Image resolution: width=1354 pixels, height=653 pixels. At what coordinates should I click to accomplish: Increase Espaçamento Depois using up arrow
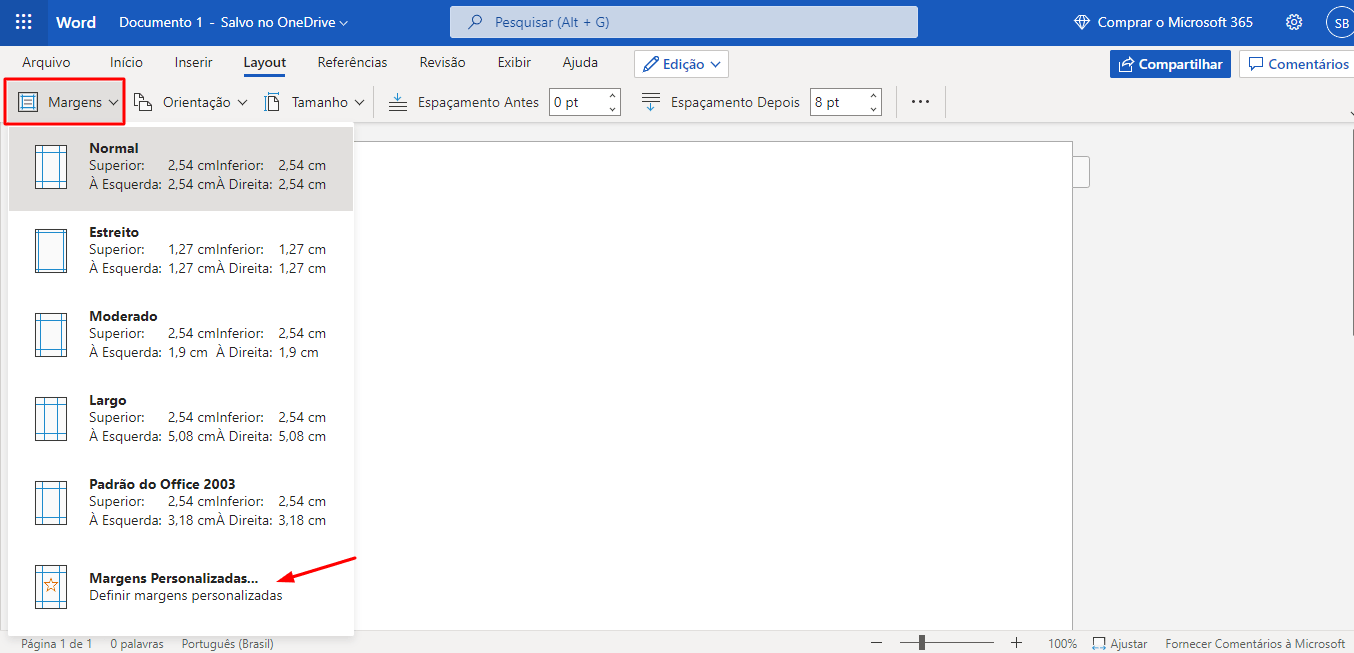[873, 96]
